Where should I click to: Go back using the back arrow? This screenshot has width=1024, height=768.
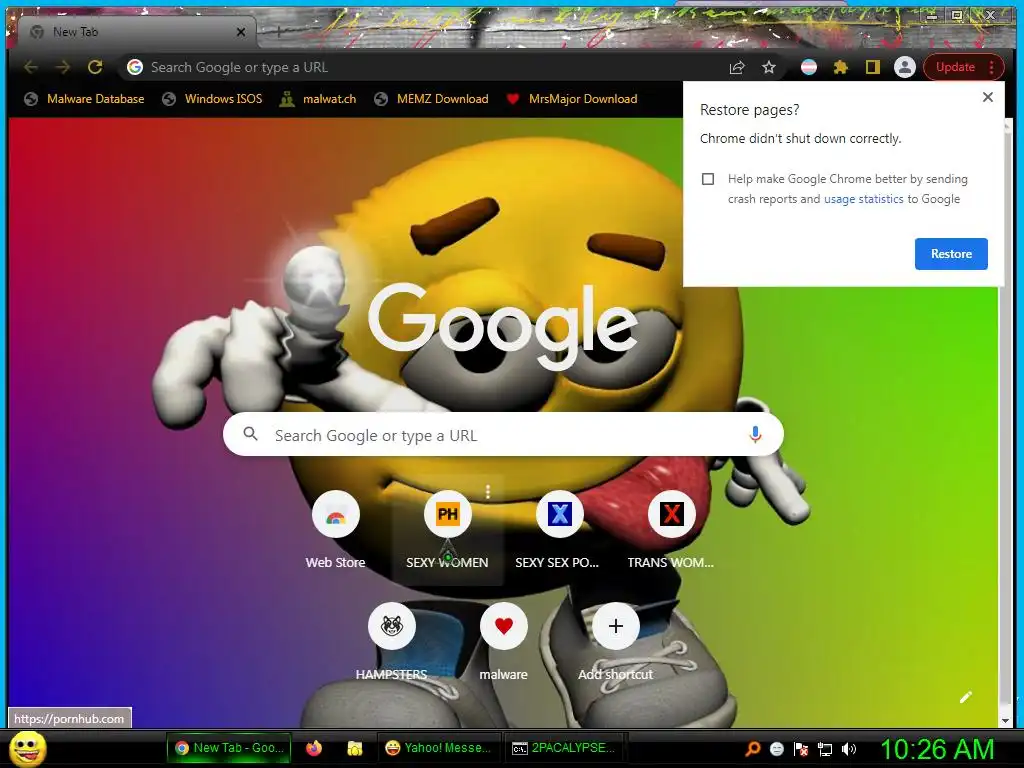point(31,67)
